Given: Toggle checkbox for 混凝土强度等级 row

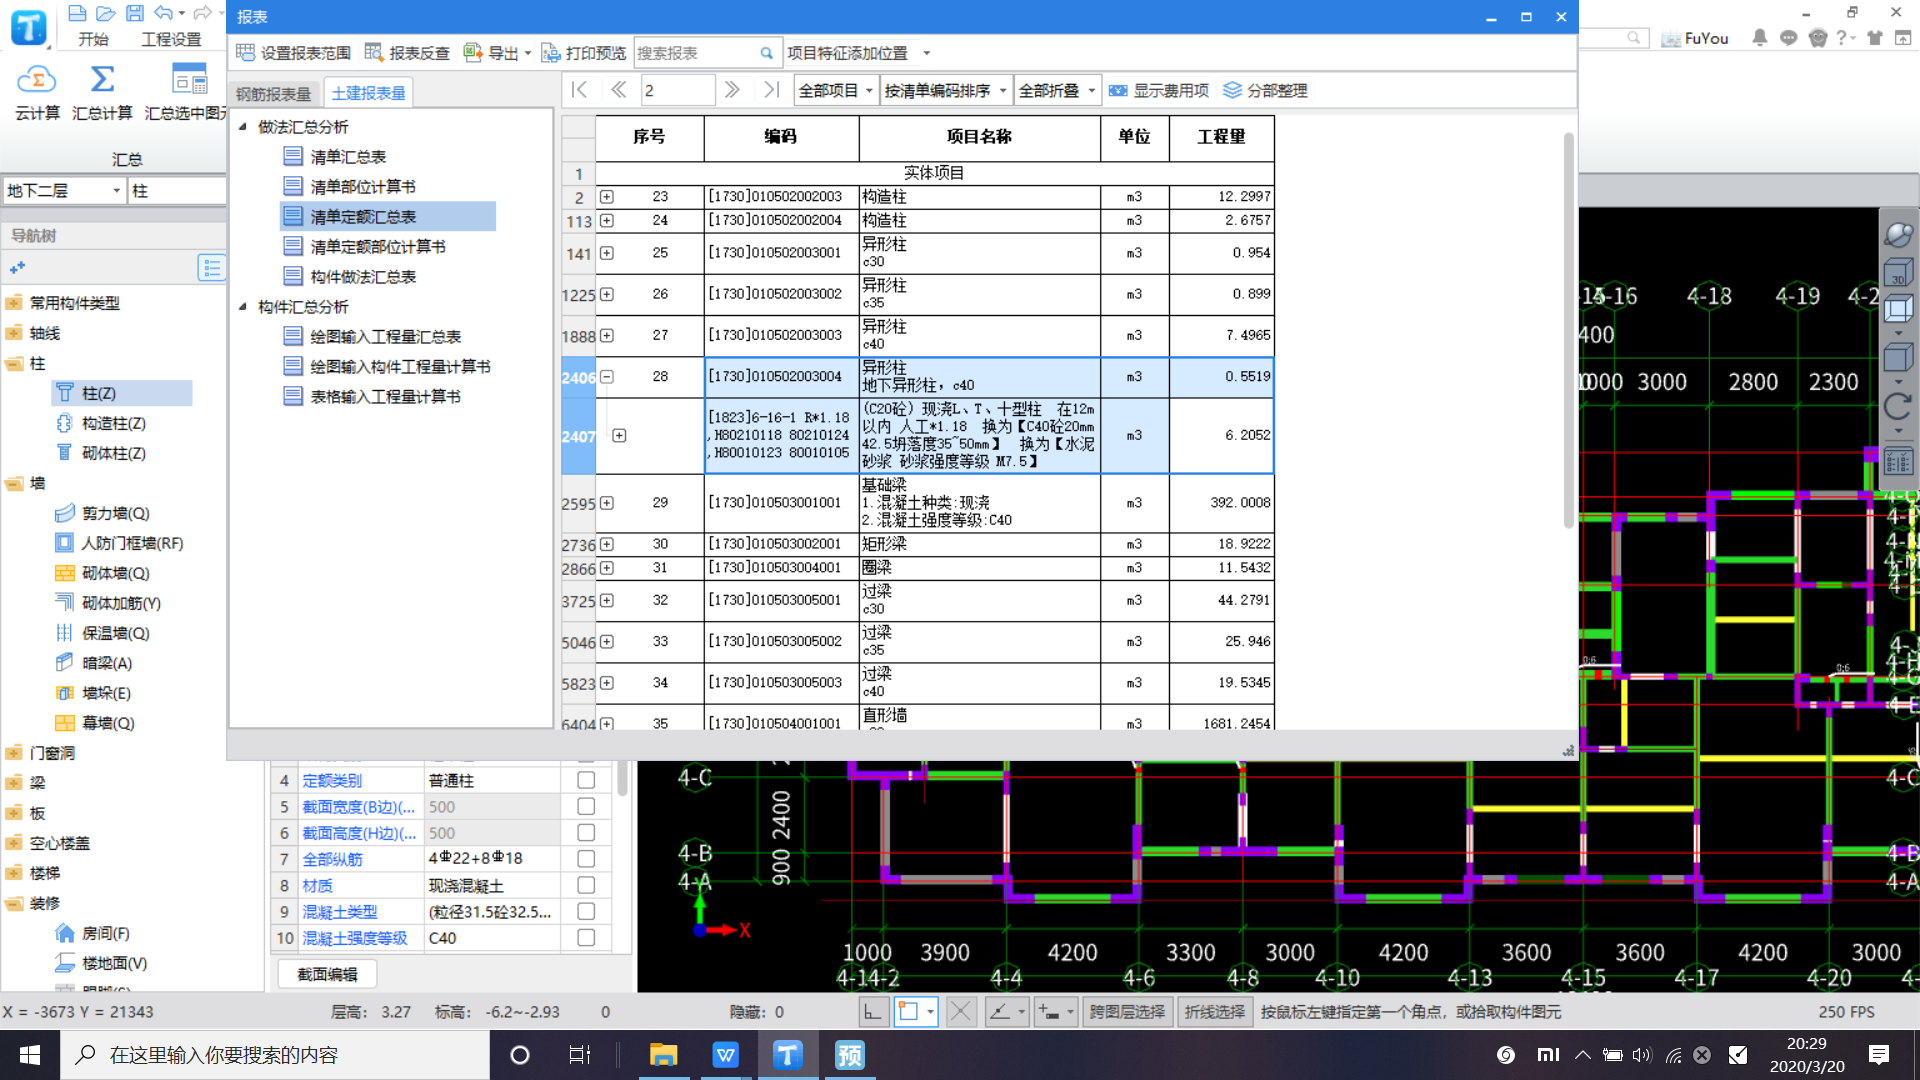Looking at the screenshot, I should point(586,937).
